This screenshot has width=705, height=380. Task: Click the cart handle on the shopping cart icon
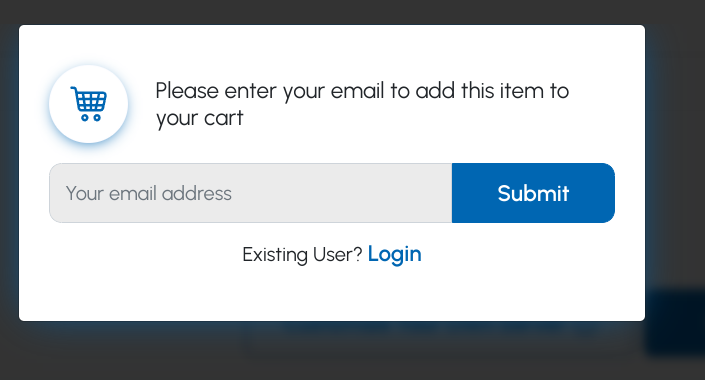pyautogui.click(x=73, y=90)
